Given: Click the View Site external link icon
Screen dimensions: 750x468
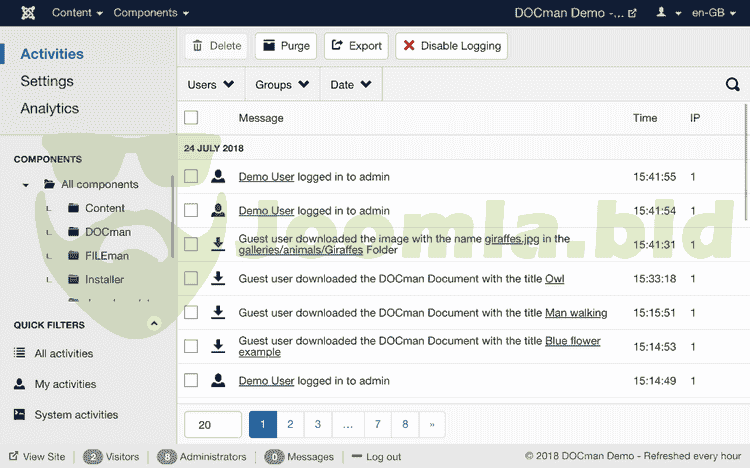Looking at the screenshot, I should click(x=14, y=456).
